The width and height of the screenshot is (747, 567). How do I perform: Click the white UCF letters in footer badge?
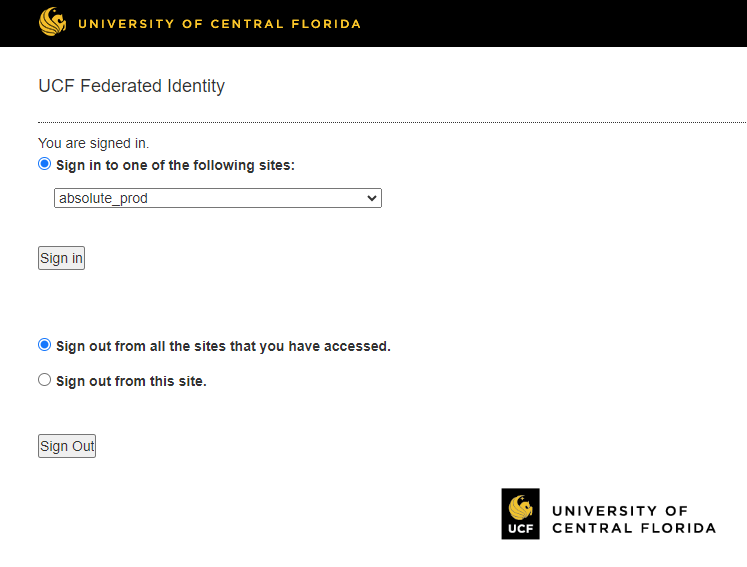[x=520, y=528]
